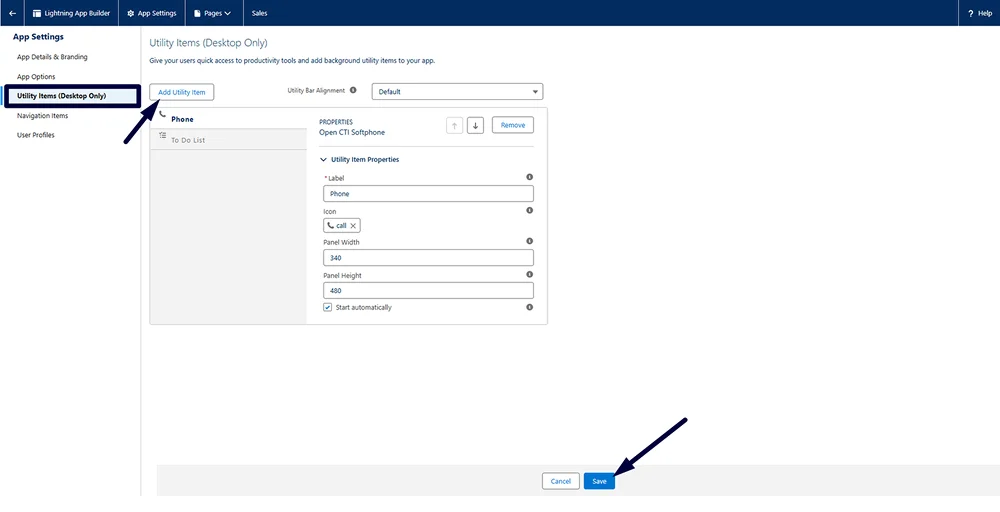Click the To Do List item icon

pos(162,135)
